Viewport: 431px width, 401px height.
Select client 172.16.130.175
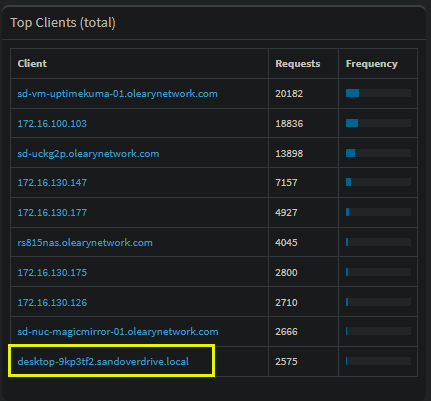pos(52,273)
